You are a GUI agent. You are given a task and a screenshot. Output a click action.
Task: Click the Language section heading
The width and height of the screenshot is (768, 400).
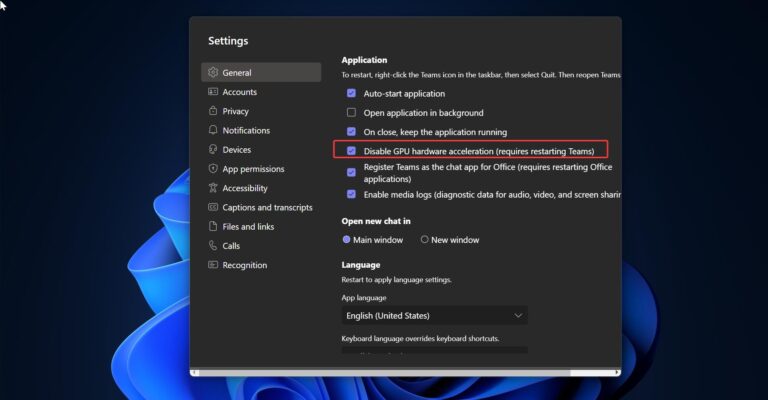pos(361,265)
